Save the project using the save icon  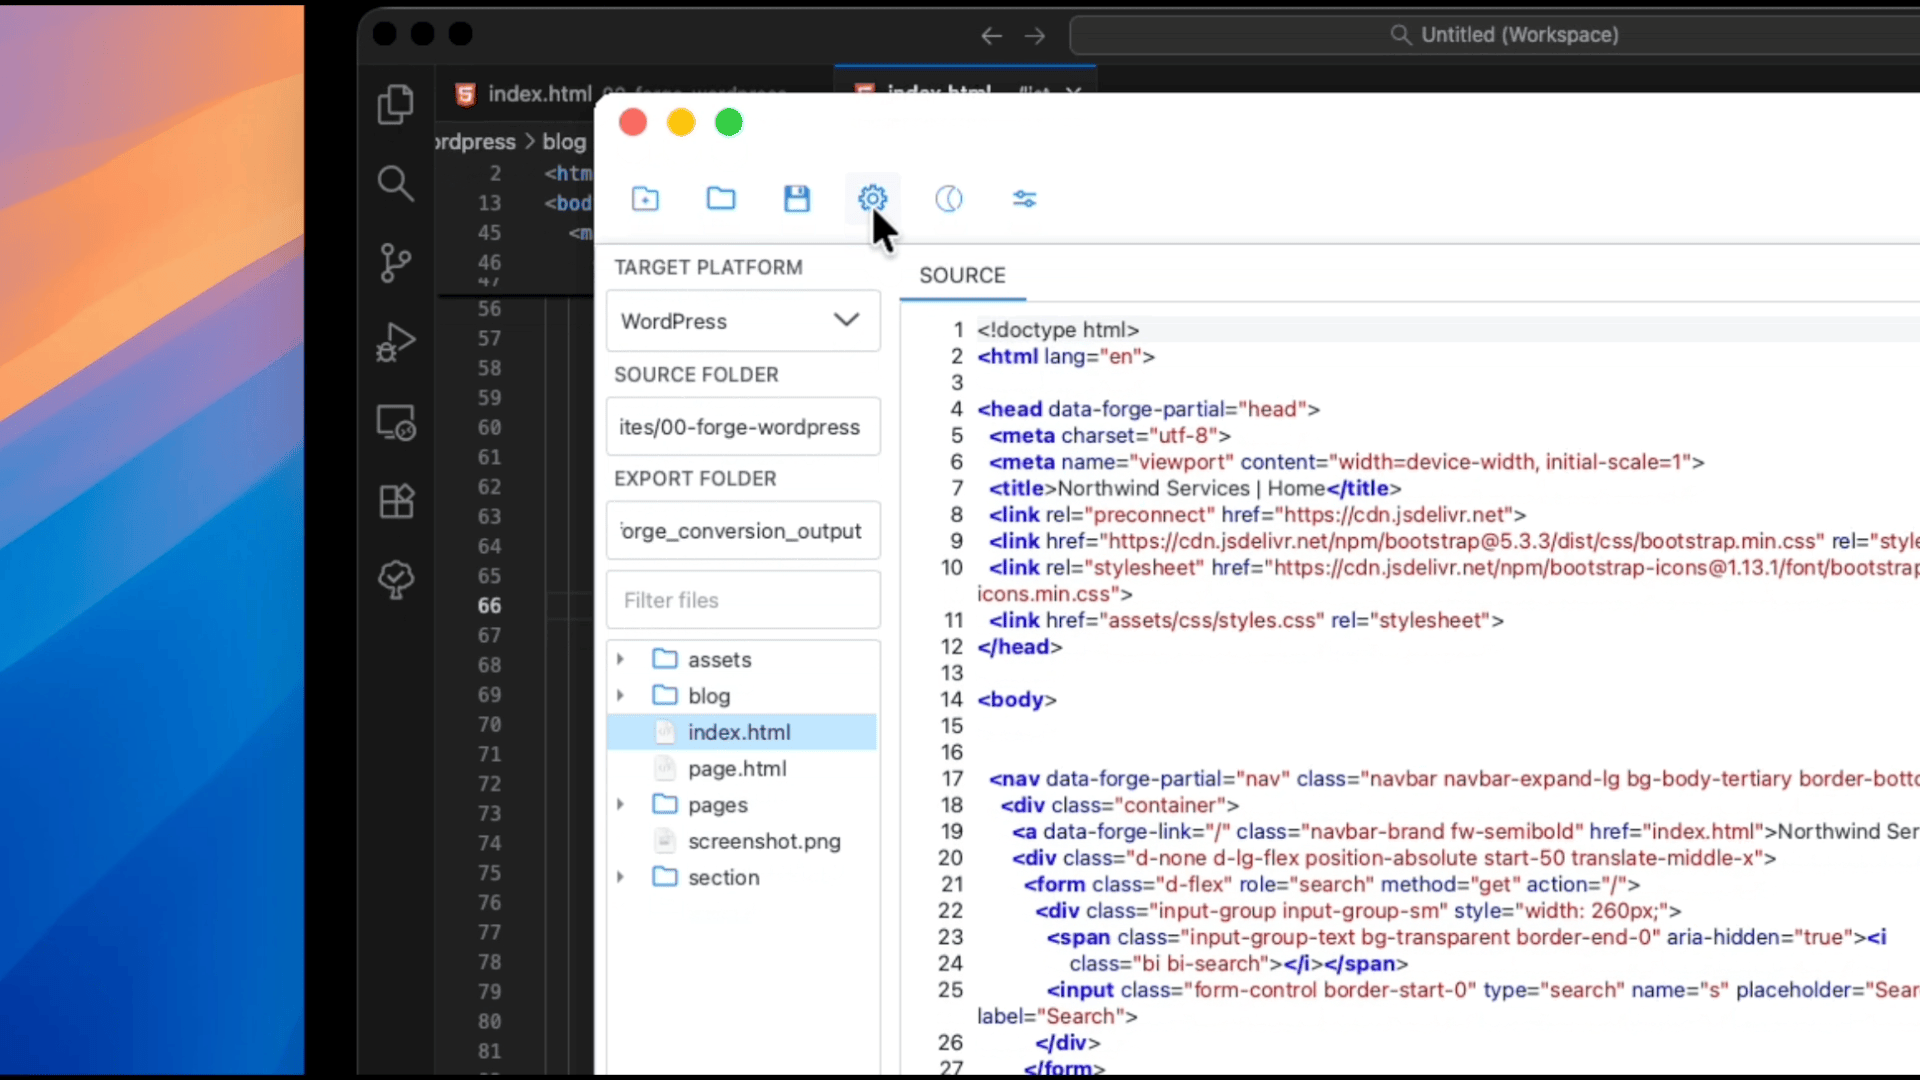pos(796,199)
